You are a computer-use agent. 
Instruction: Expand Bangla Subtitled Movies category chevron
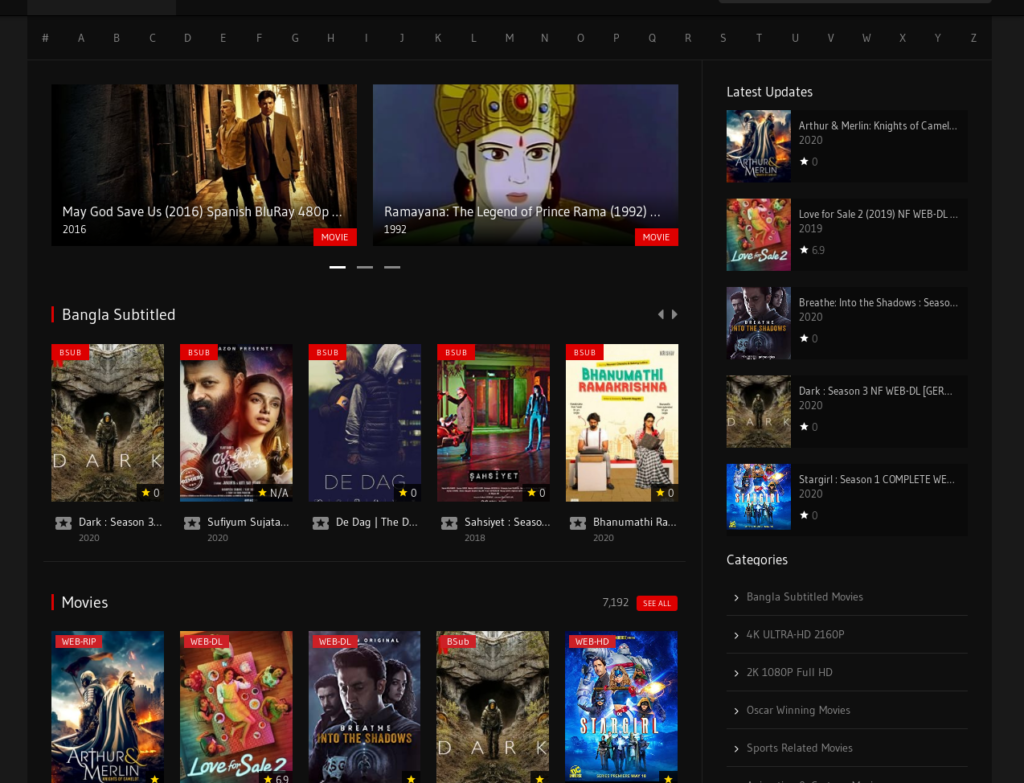coord(736,598)
